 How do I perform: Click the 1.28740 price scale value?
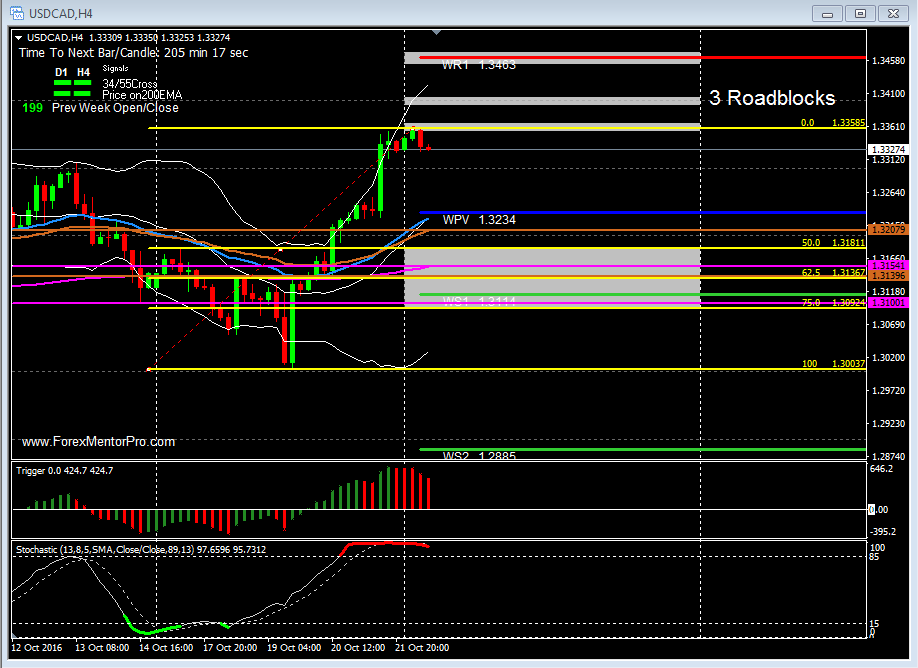[888, 456]
